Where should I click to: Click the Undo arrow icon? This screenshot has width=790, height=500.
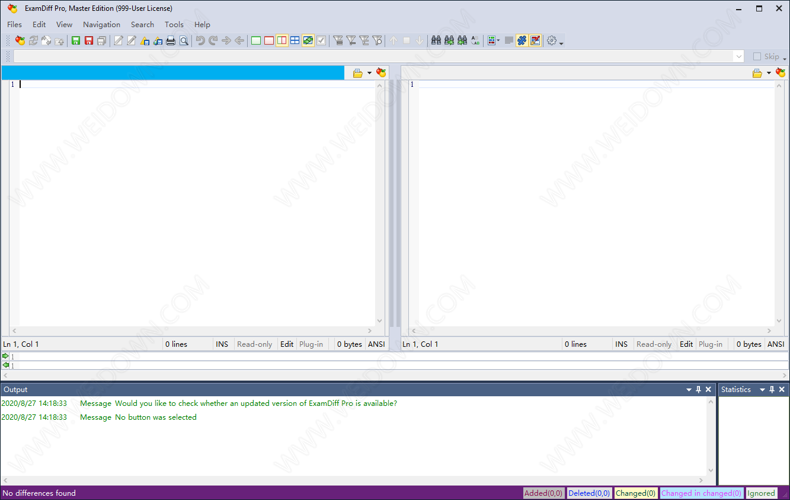(x=201, y=41)
